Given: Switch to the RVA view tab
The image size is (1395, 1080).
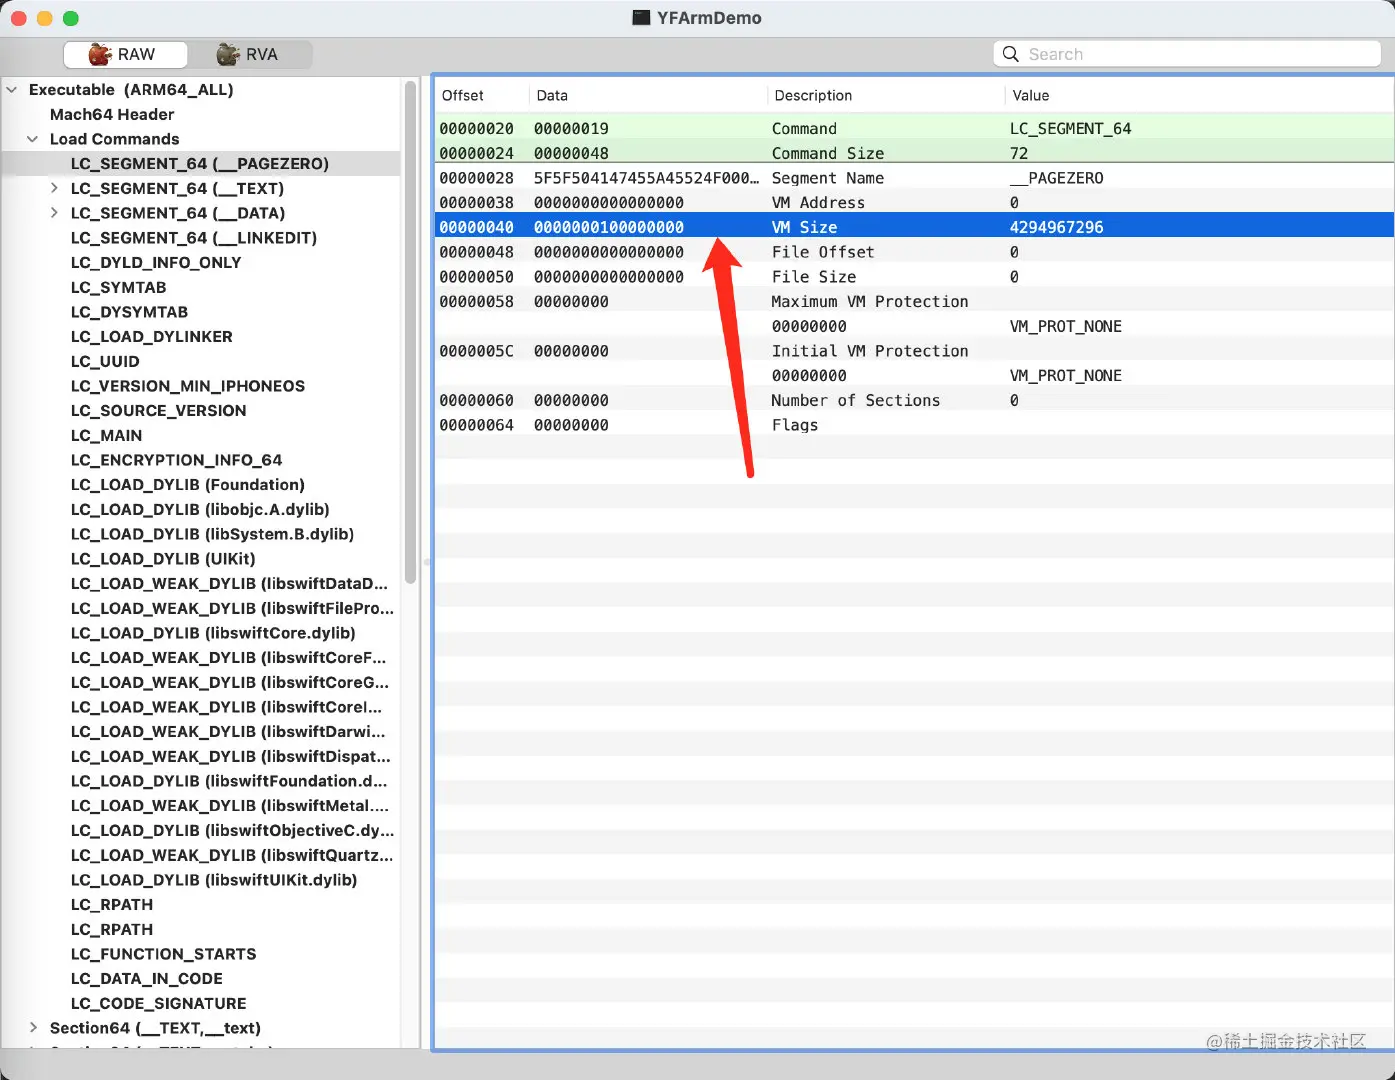Looking at the screenshot, I should pyautogui.click(x=250, y=54).
